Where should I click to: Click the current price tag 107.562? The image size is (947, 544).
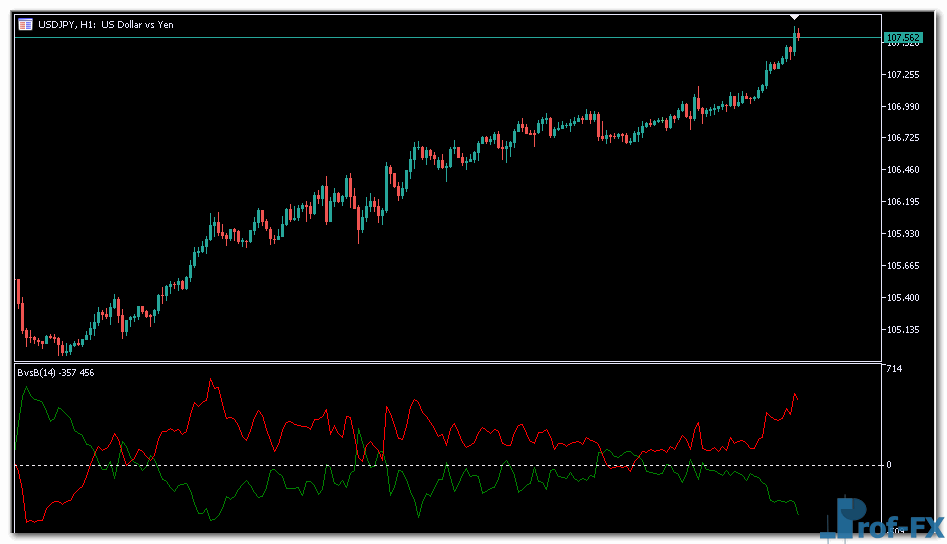pyautogui.click(x=903, y=38)
